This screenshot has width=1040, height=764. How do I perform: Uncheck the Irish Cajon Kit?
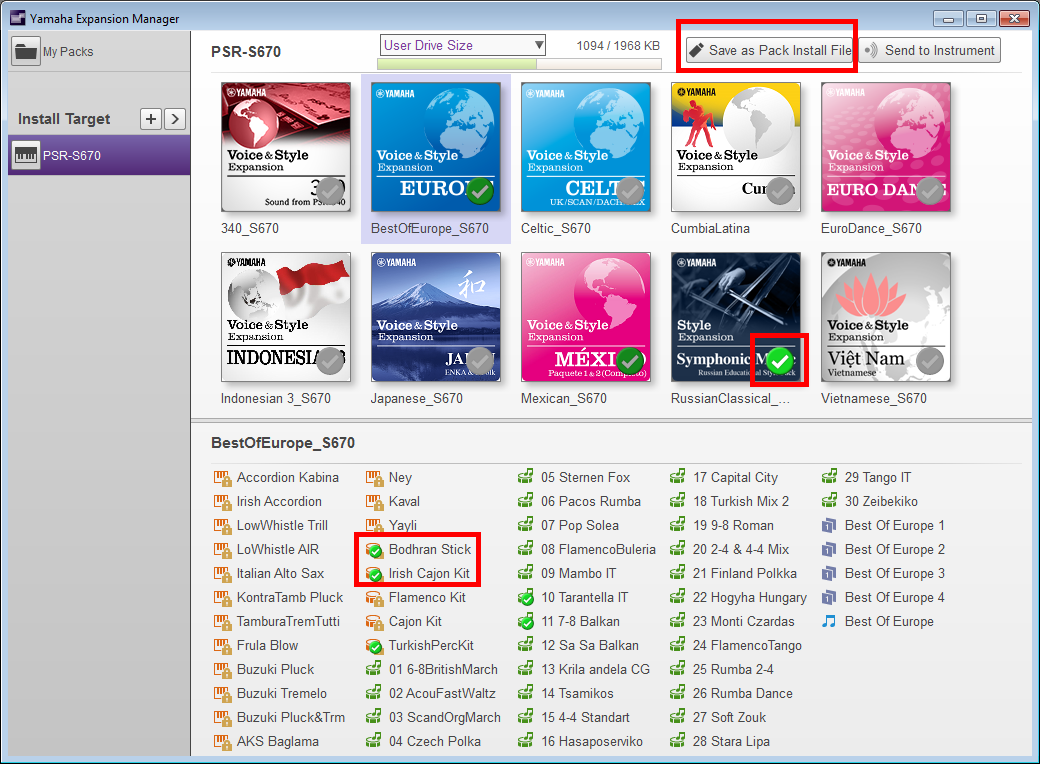pyautogui.click(x=374, y=574)
